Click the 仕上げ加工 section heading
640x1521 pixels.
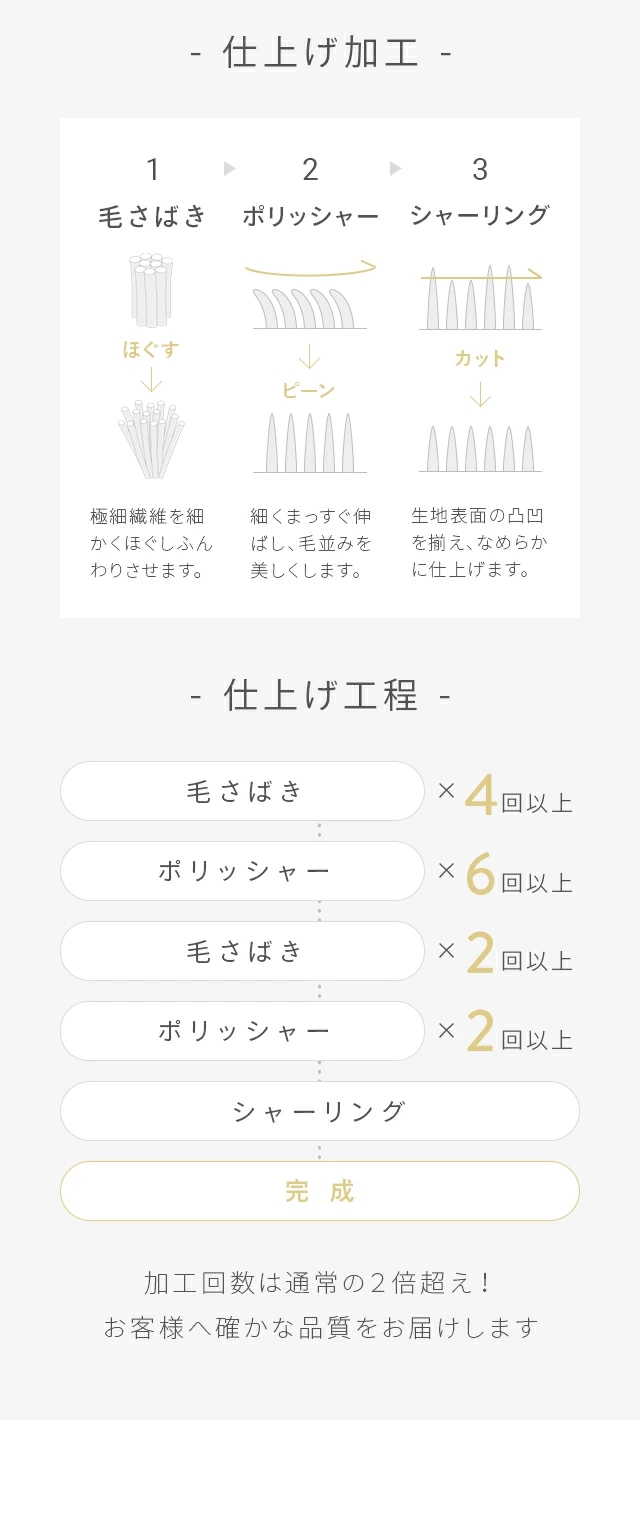tap(320, 53)
